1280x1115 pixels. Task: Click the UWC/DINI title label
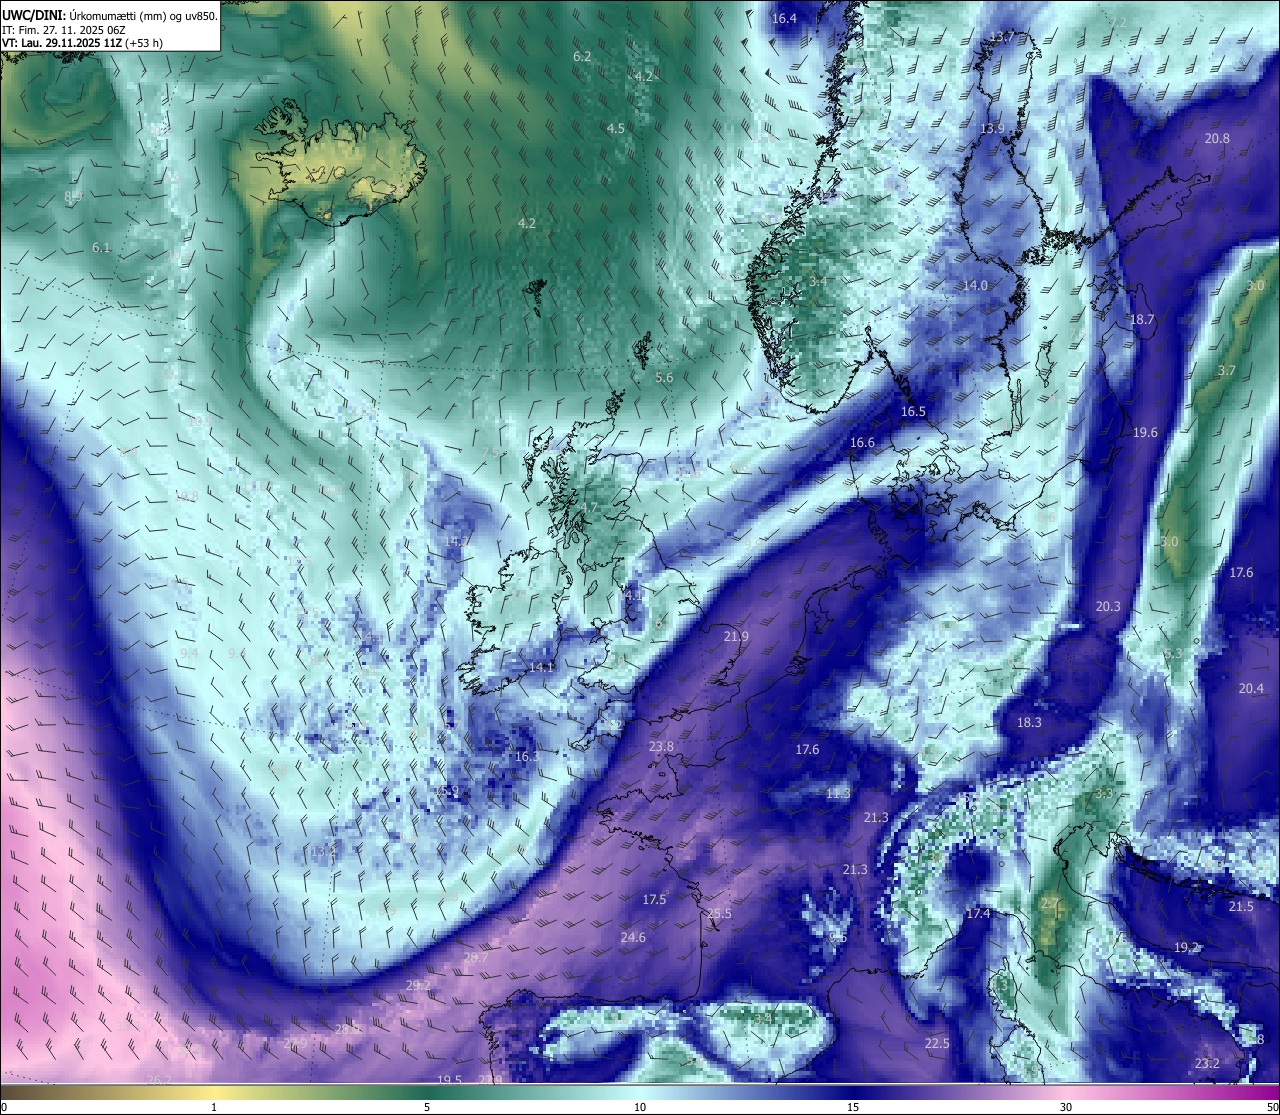click(33, 15)
